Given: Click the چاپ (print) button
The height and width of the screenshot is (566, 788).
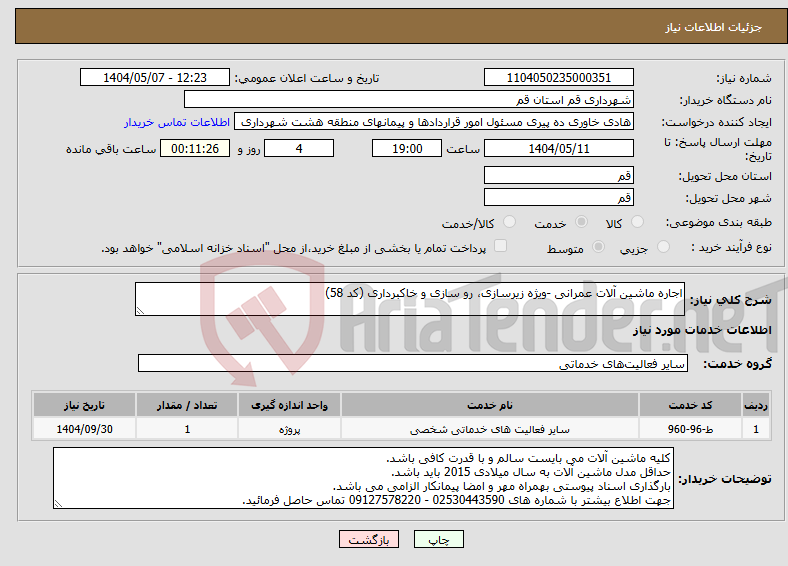Looking at the screenshot, I should tap(438, 539).
